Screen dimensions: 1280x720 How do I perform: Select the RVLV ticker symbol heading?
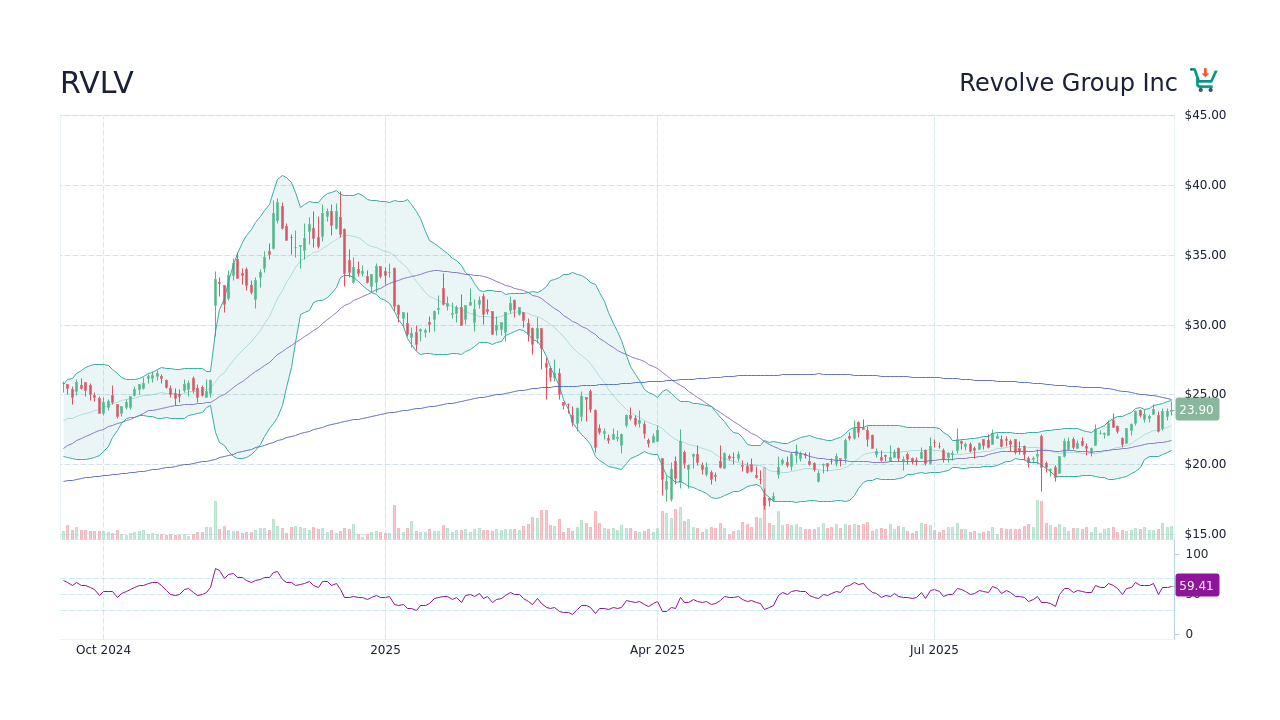coord(97,82)
